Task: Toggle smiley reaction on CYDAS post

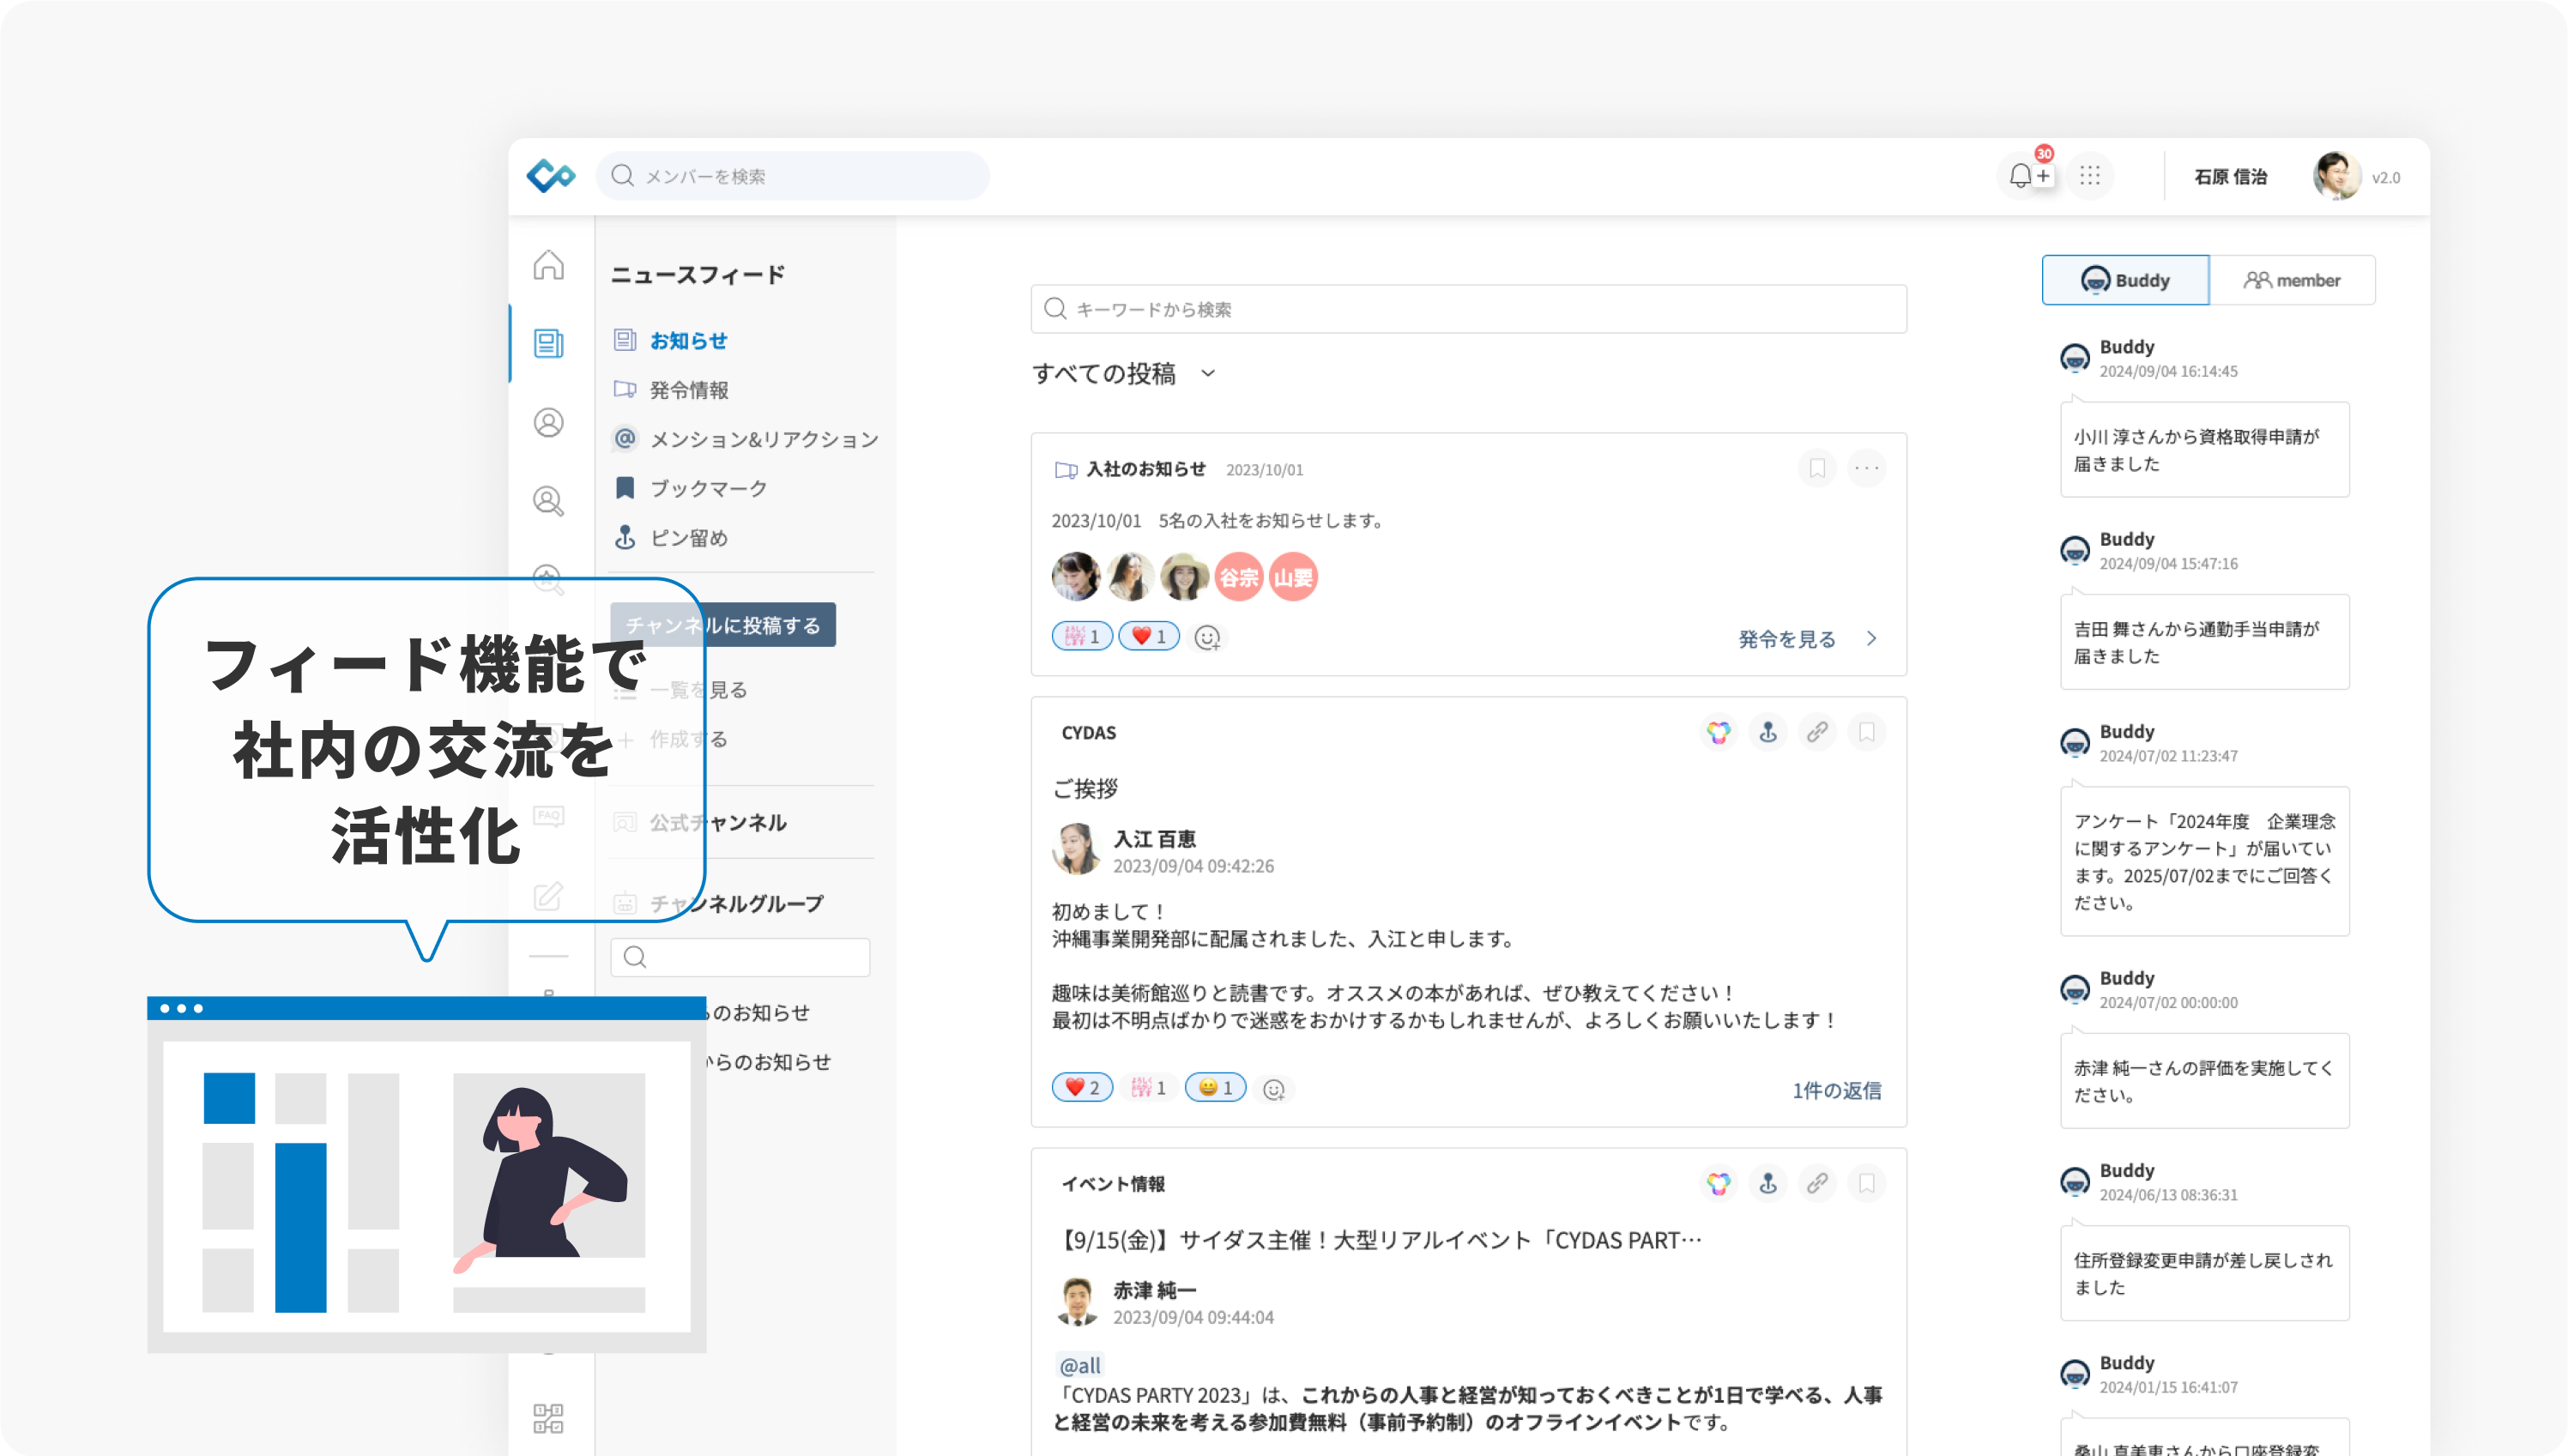Action: 1215,1087
